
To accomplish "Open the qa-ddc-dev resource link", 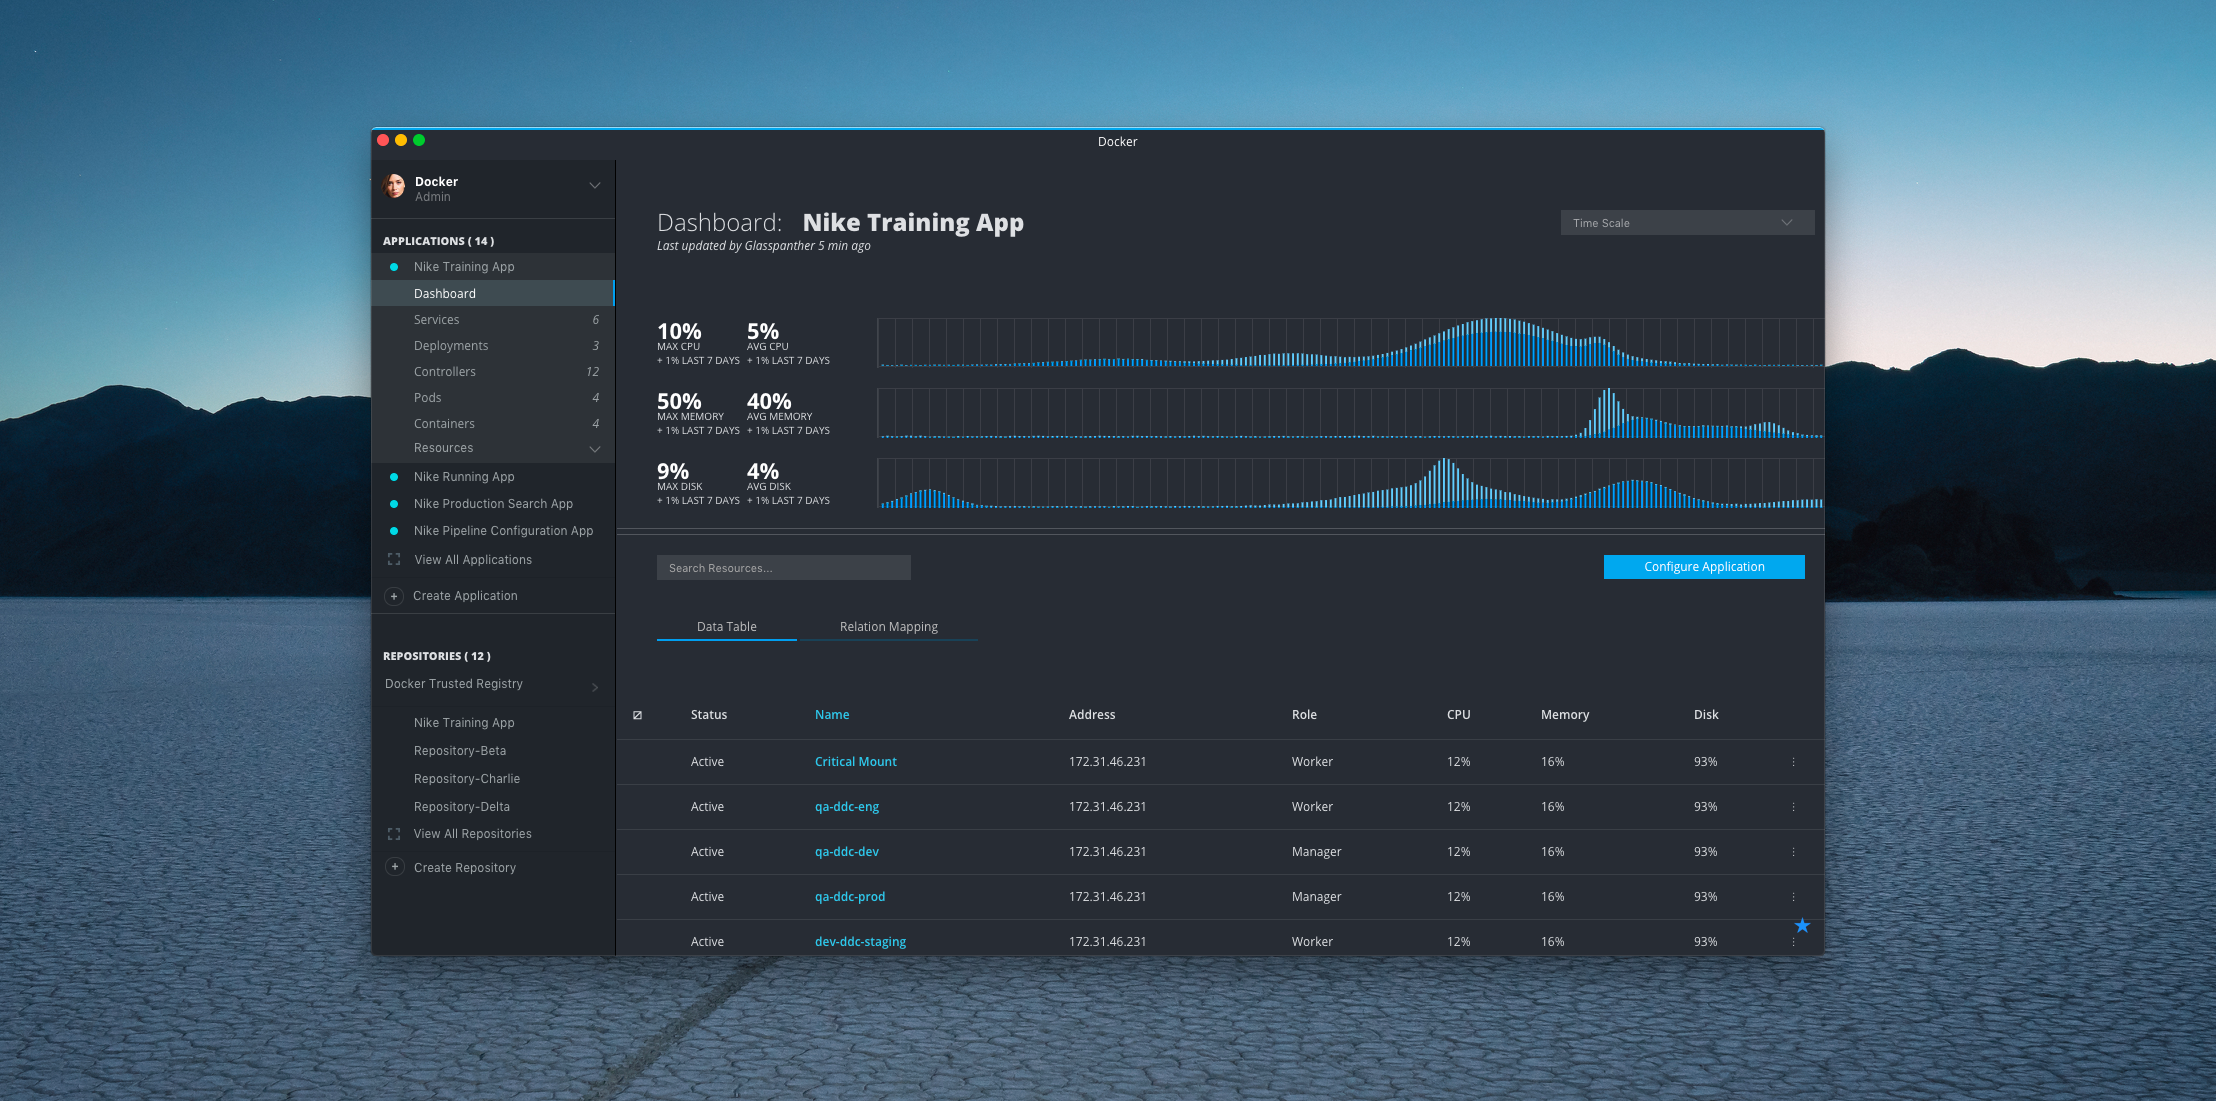I will pyautogui.click(x=847, y=852).
